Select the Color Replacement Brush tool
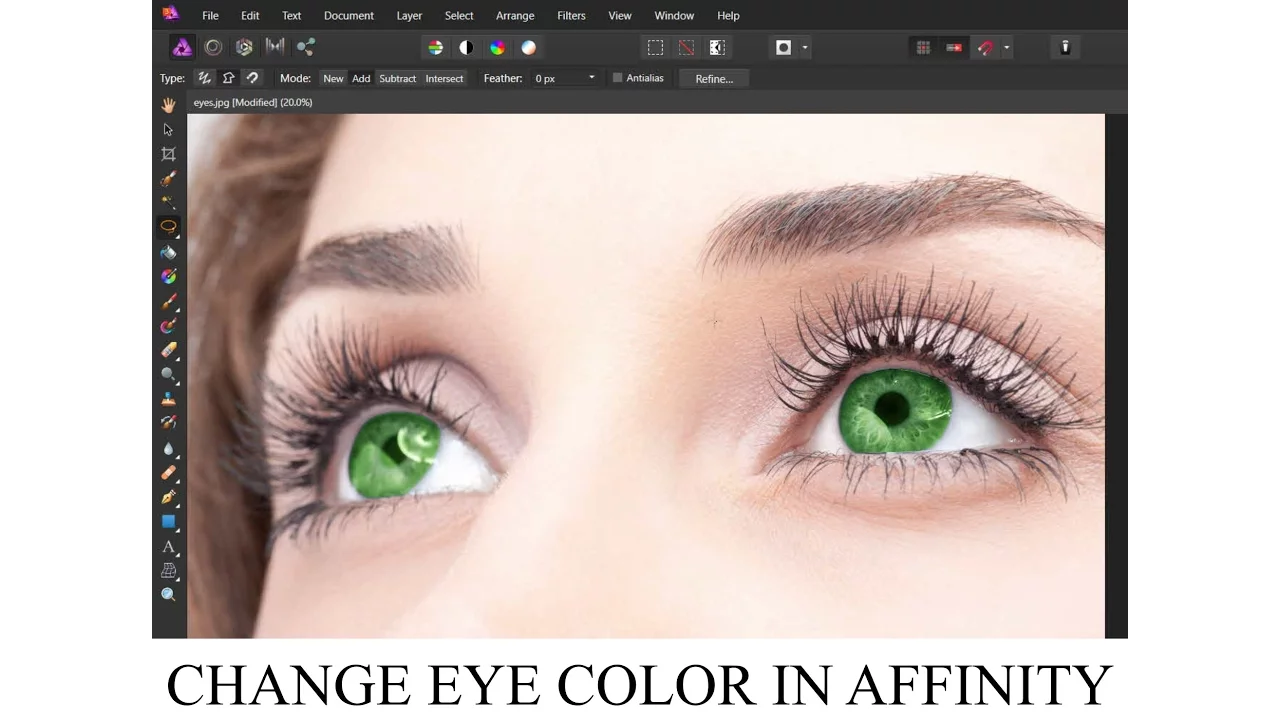This screenshot has height=720, width=1280. 168,325
